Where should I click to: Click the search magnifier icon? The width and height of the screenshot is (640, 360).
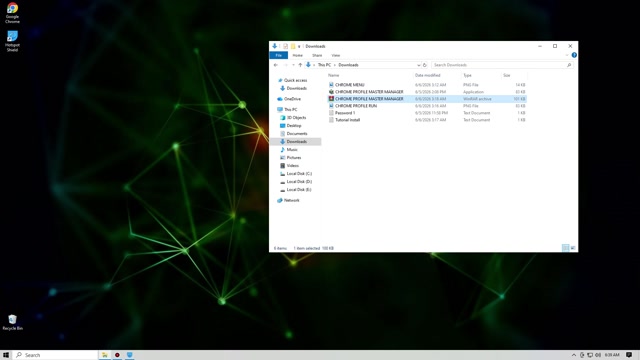click(x=569, y=65)
